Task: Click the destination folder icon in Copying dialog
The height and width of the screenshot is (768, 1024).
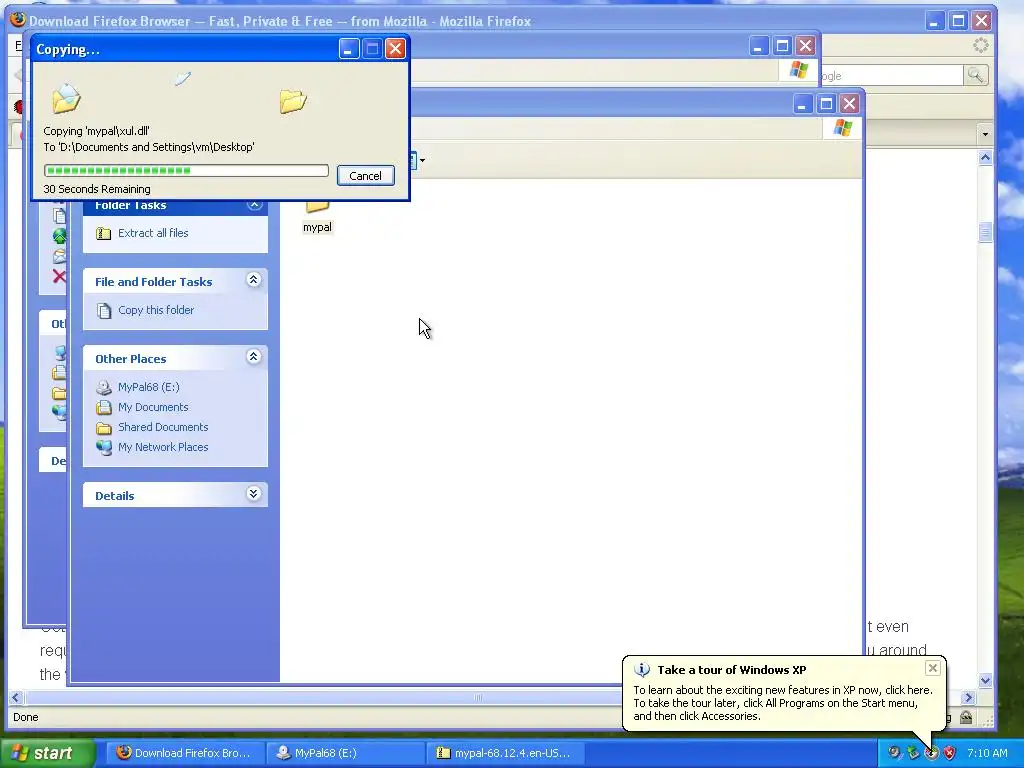Action: [293, 101]
